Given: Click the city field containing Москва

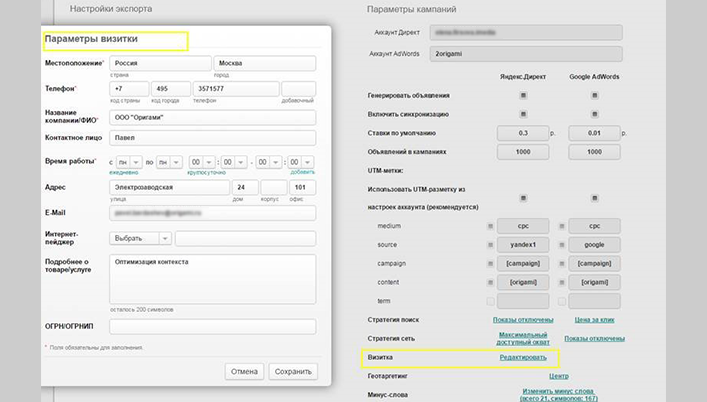Looking at the screenshot, I should click(x=265, y=64).
